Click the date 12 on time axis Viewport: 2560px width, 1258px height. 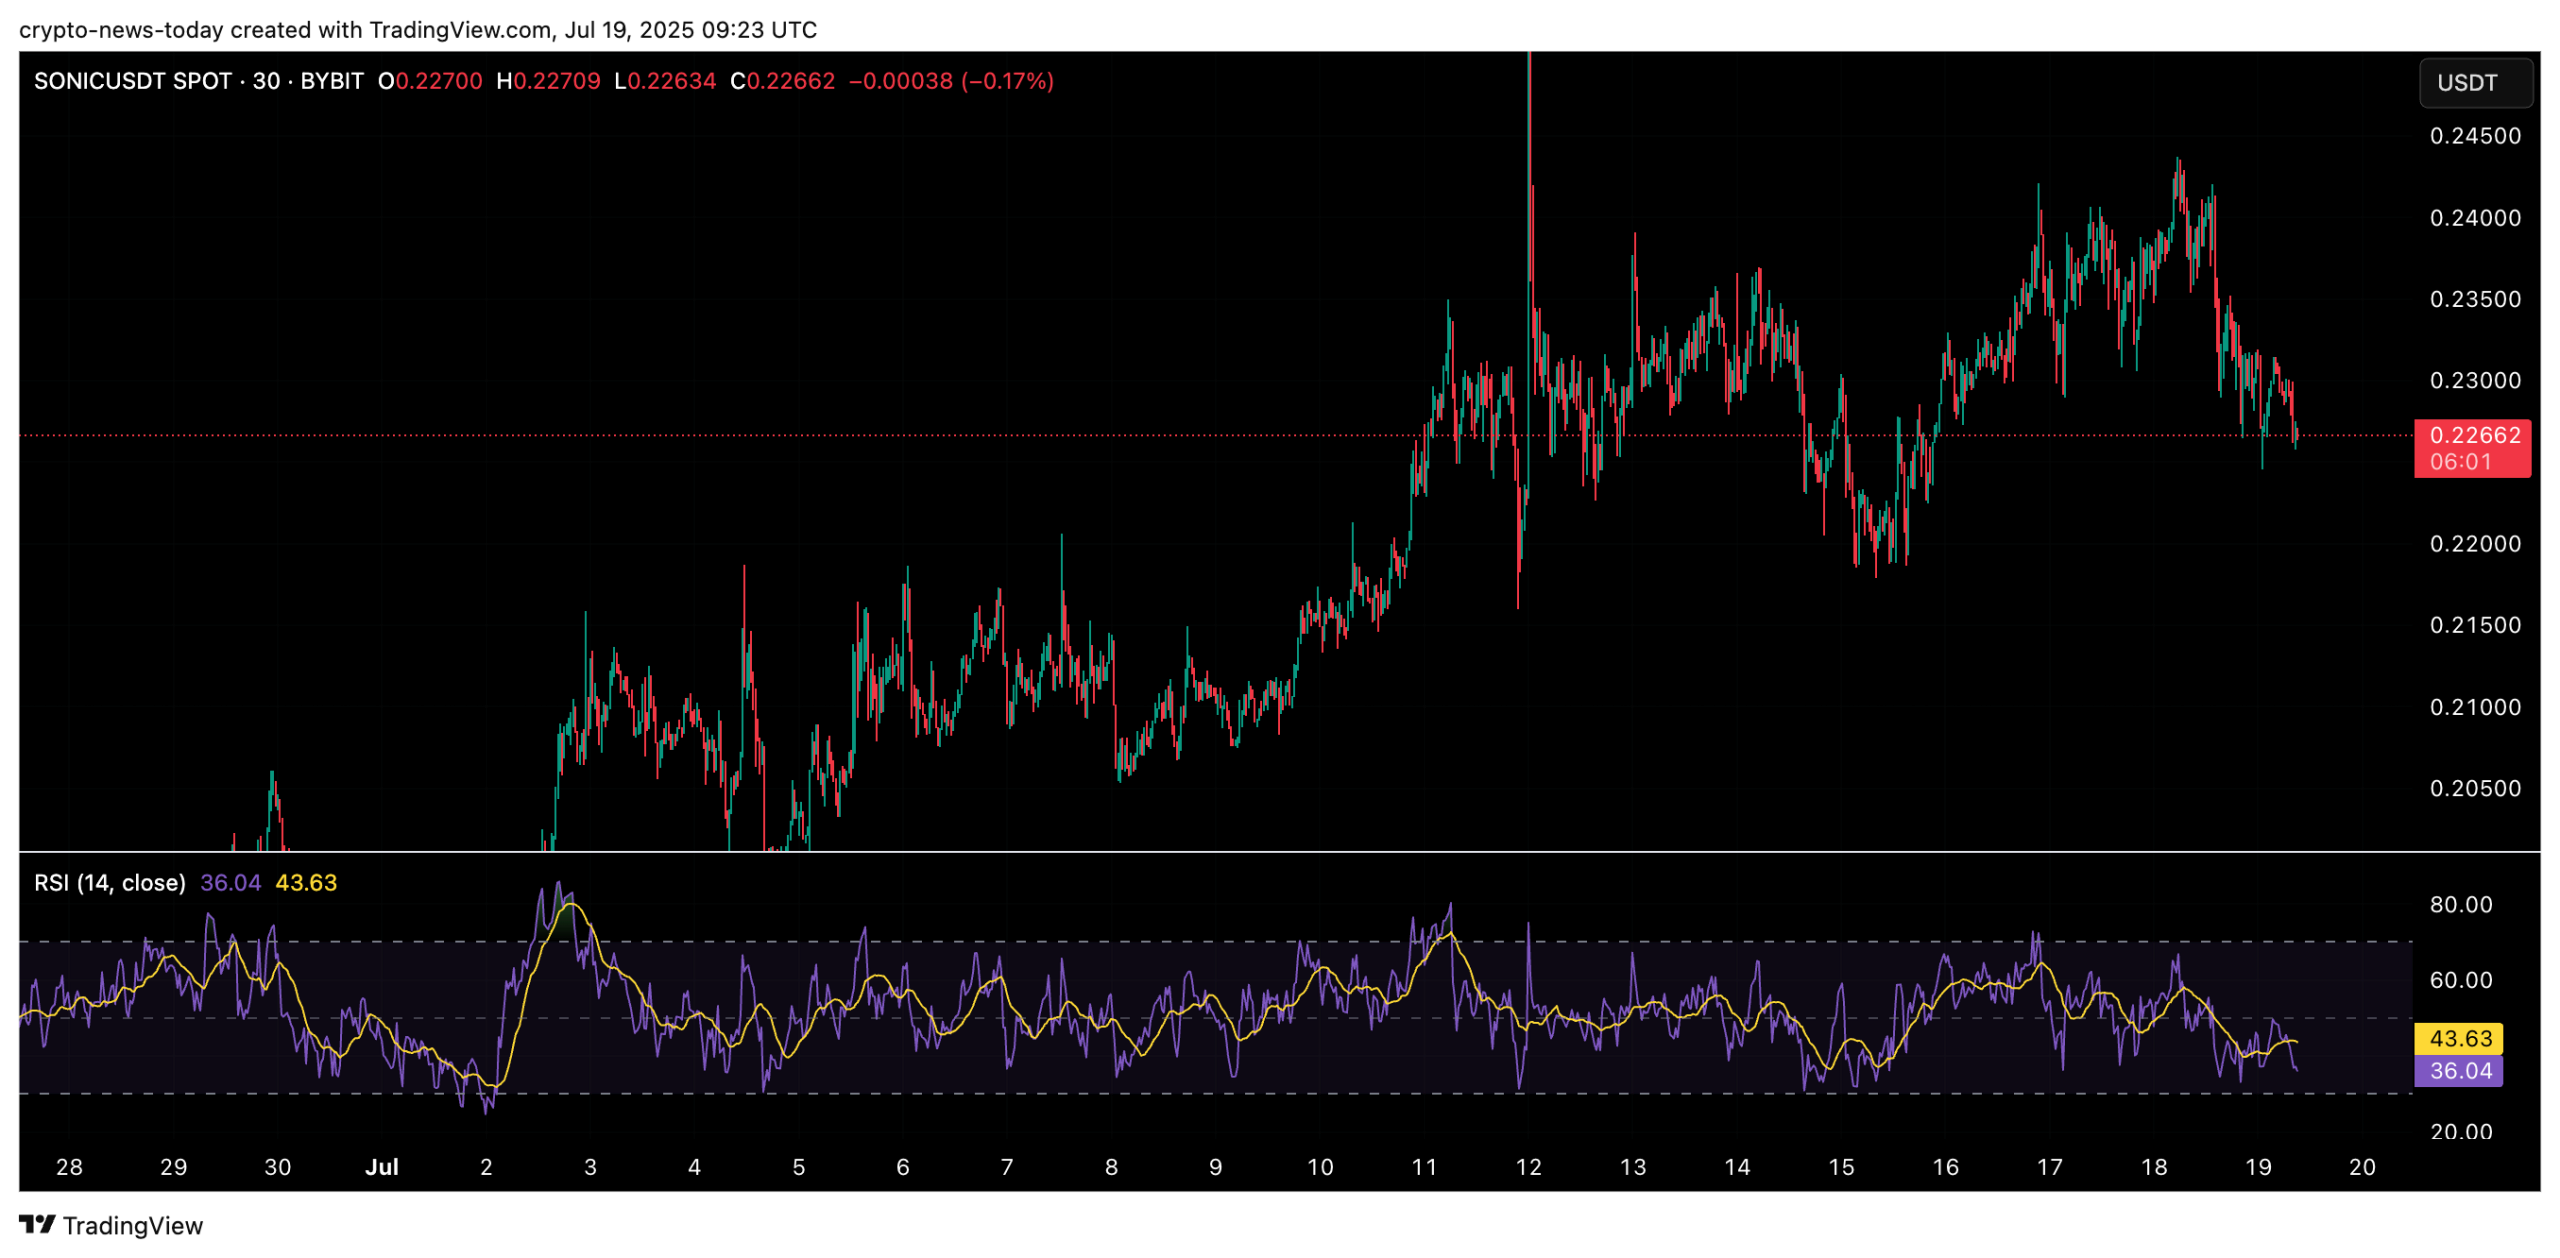coord(1528,1167)
